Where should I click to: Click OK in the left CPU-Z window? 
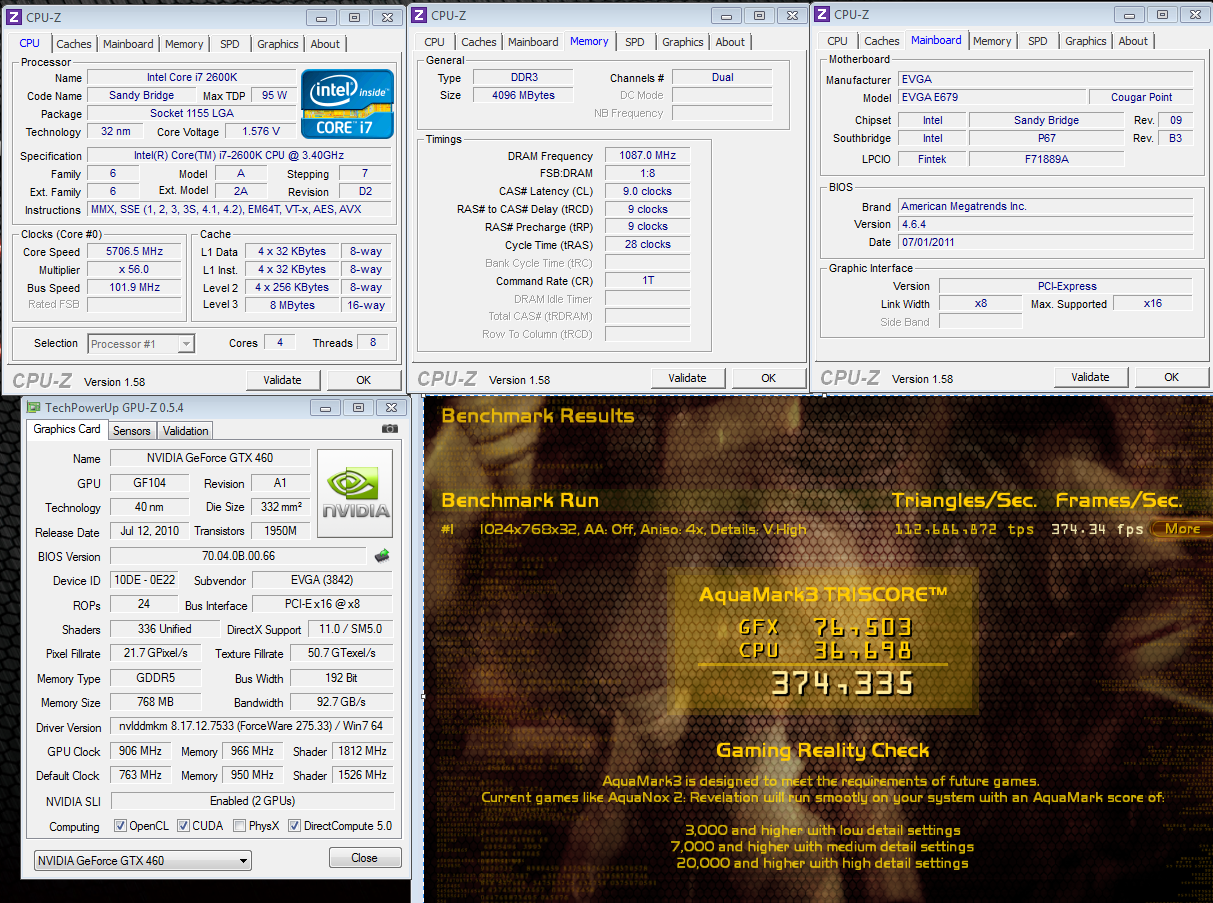click(364, 380)
